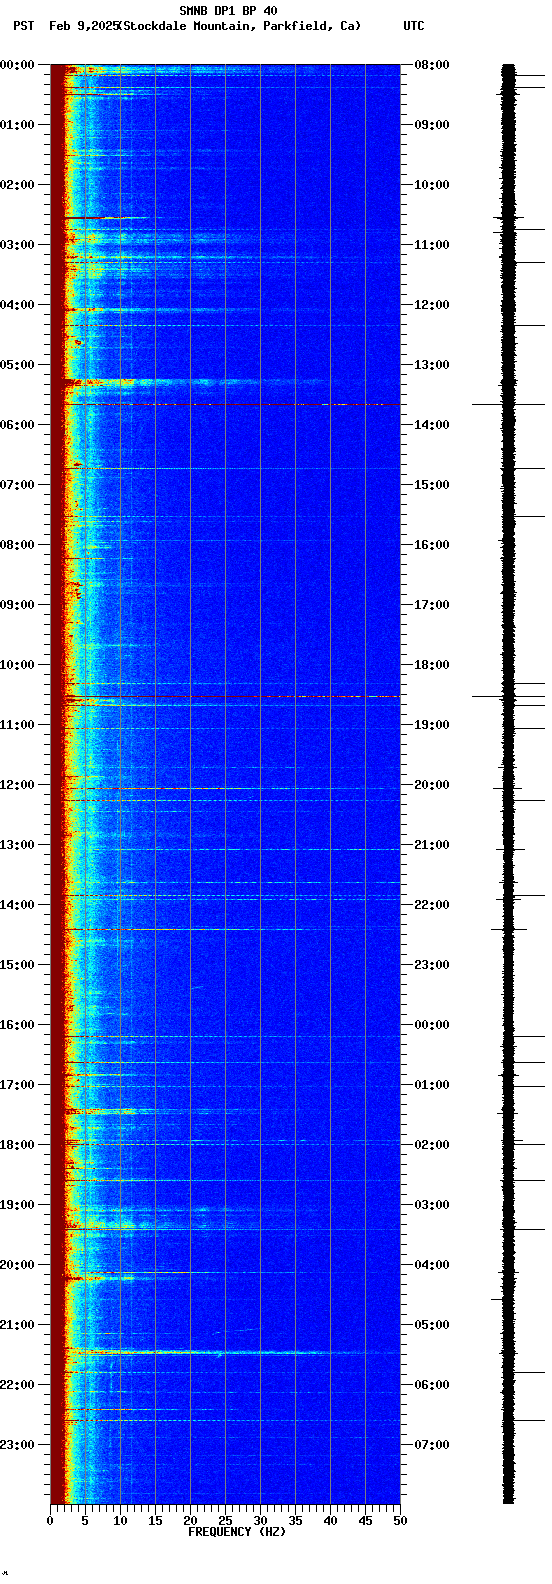Image resolution: width=552 pixels, height=1584 pixels.
Task: Click the waveform trace at its top end
Action: pos(508,66)
